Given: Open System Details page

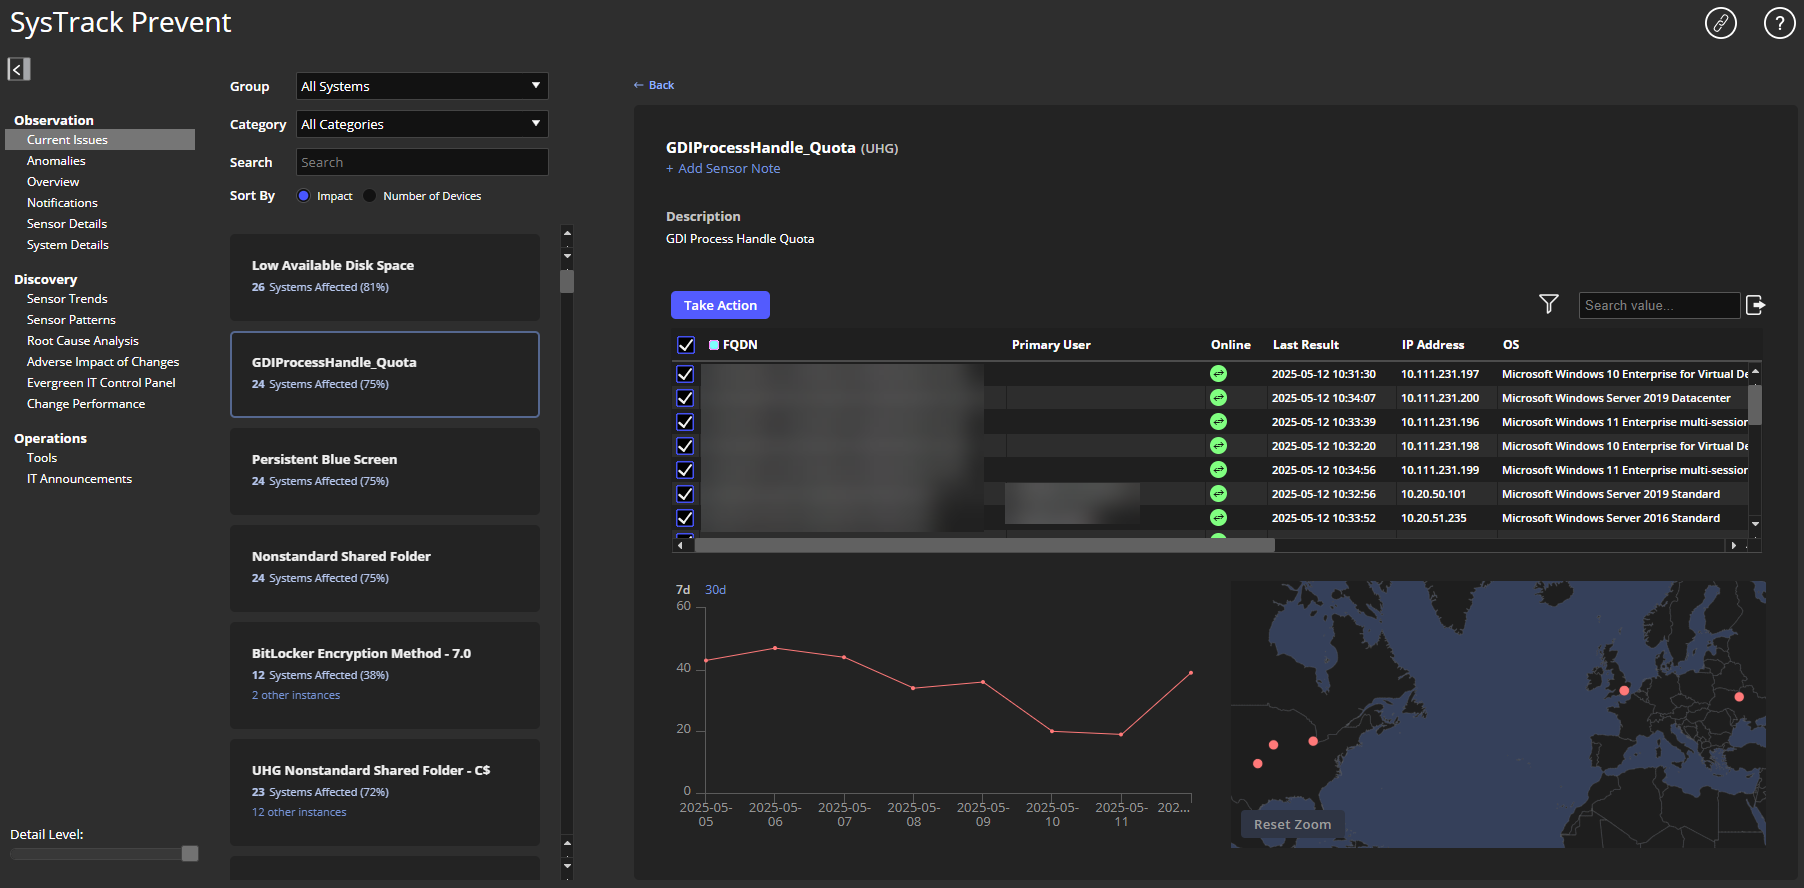Looking at the screenshot, I should tap(68, 245).
